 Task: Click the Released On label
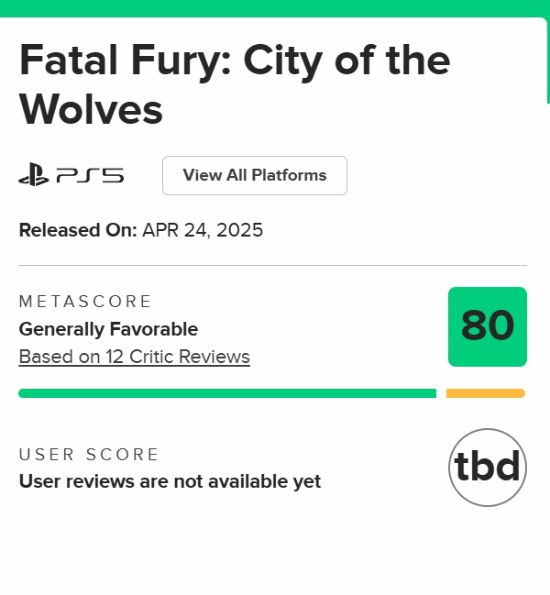[x=78, y=230]
